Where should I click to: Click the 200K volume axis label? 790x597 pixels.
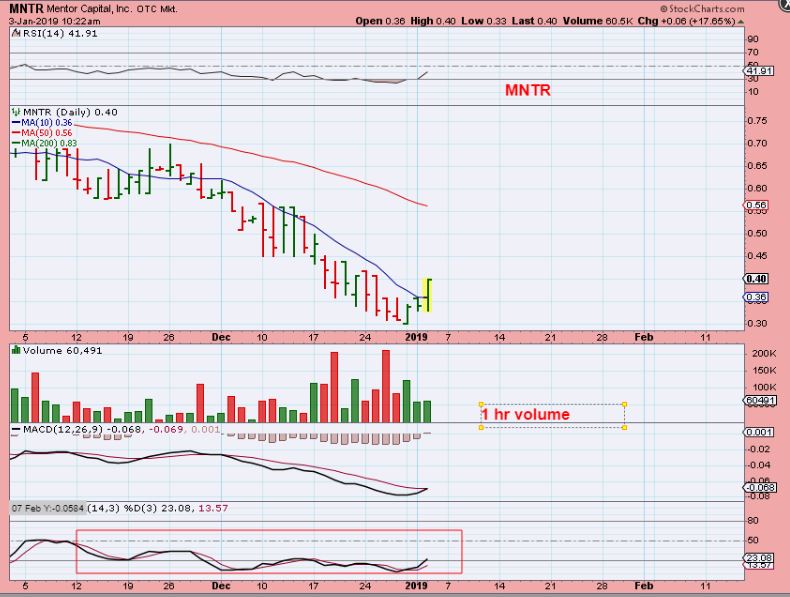(x=763, y=354)
